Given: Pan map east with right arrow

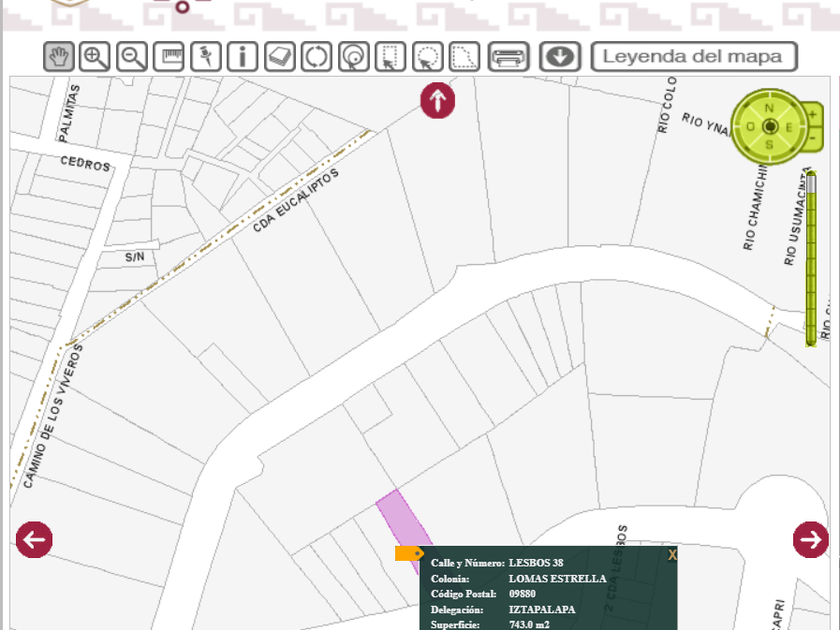Looking at the screenshot, I should [x=810, y=540].
